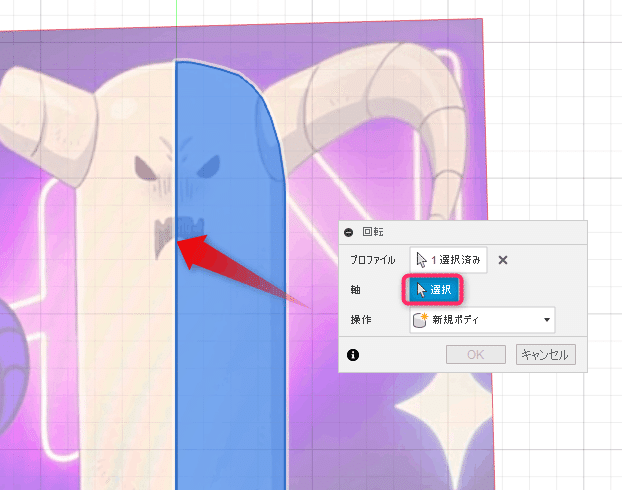Clear the profile selection with the X
This screenshot has width=622, height=490.
pos(503,260)
